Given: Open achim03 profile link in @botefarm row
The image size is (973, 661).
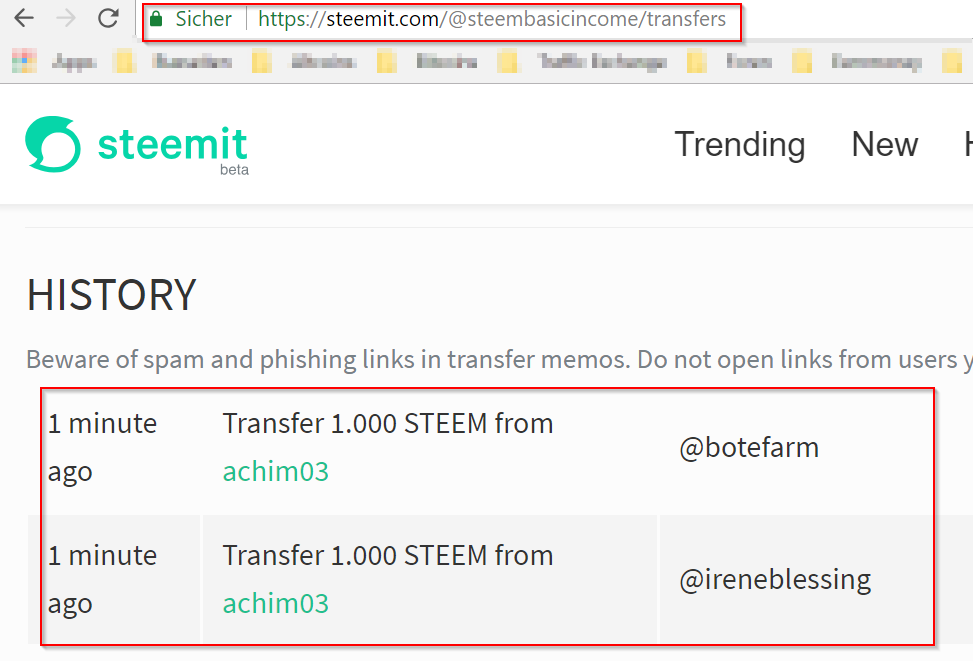Looking at the screenshot, I should coord(275,472).
